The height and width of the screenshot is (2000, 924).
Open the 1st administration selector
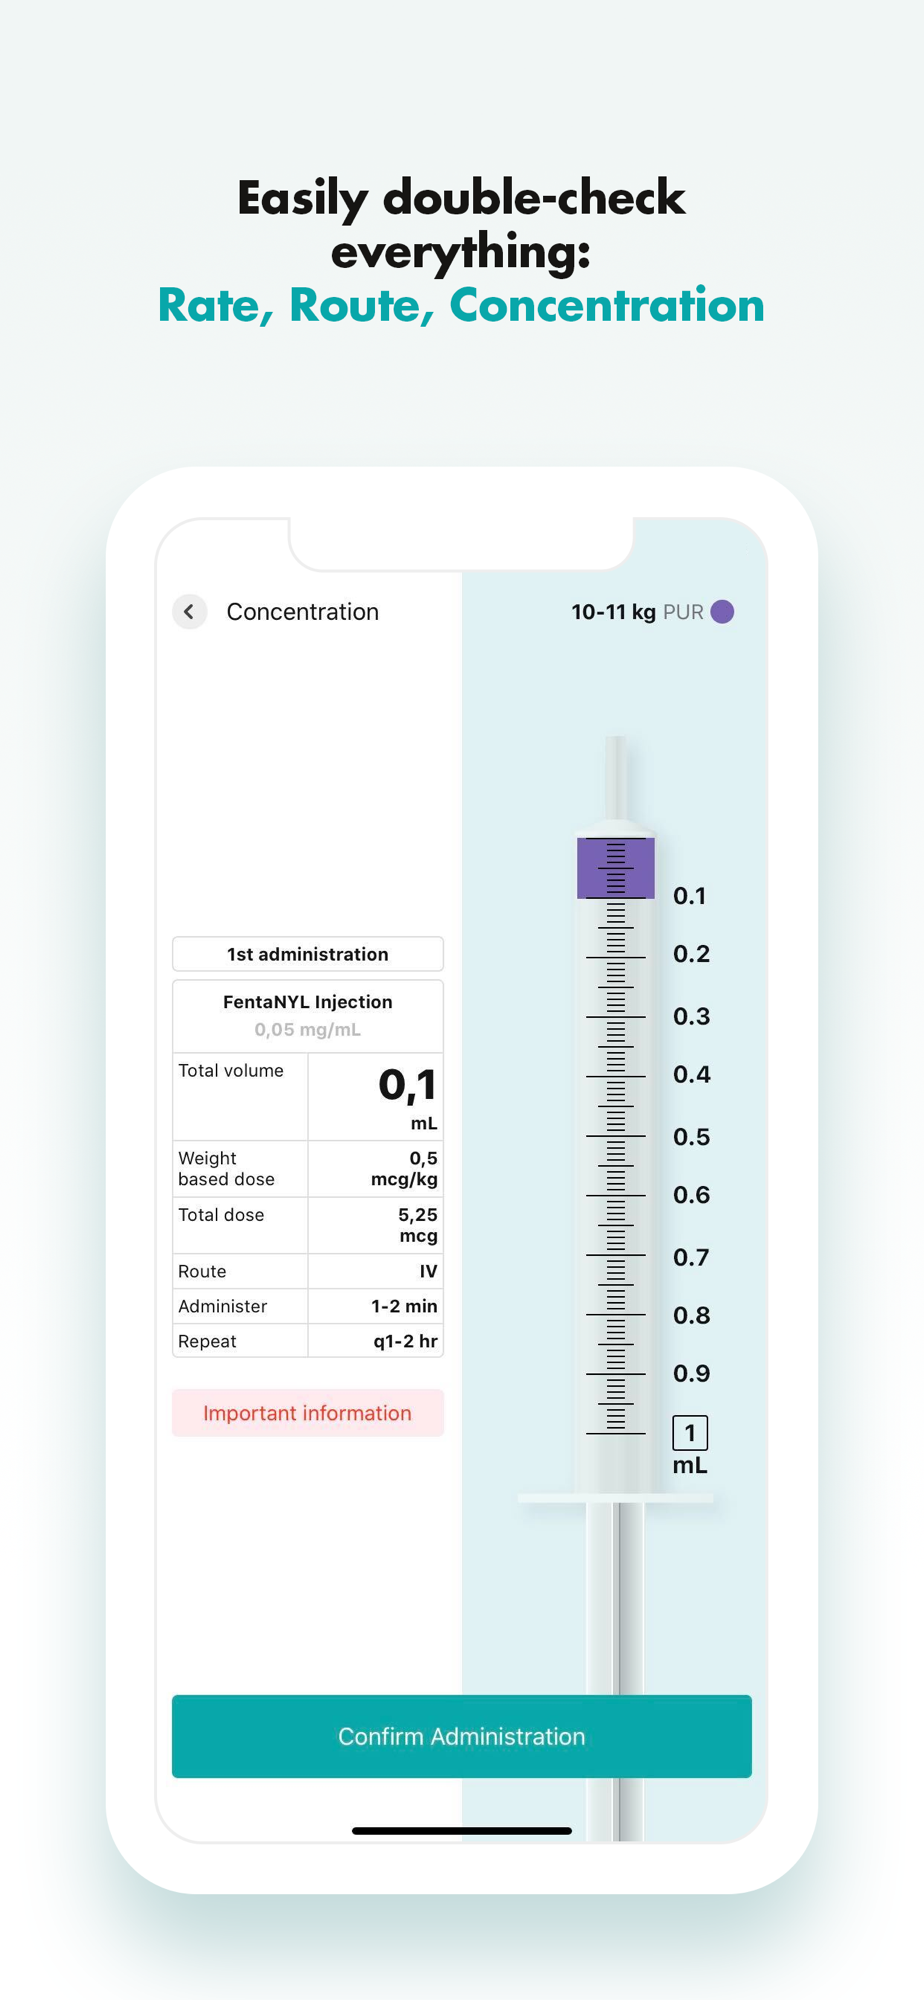pyautogui.click(x=308, y=954)
